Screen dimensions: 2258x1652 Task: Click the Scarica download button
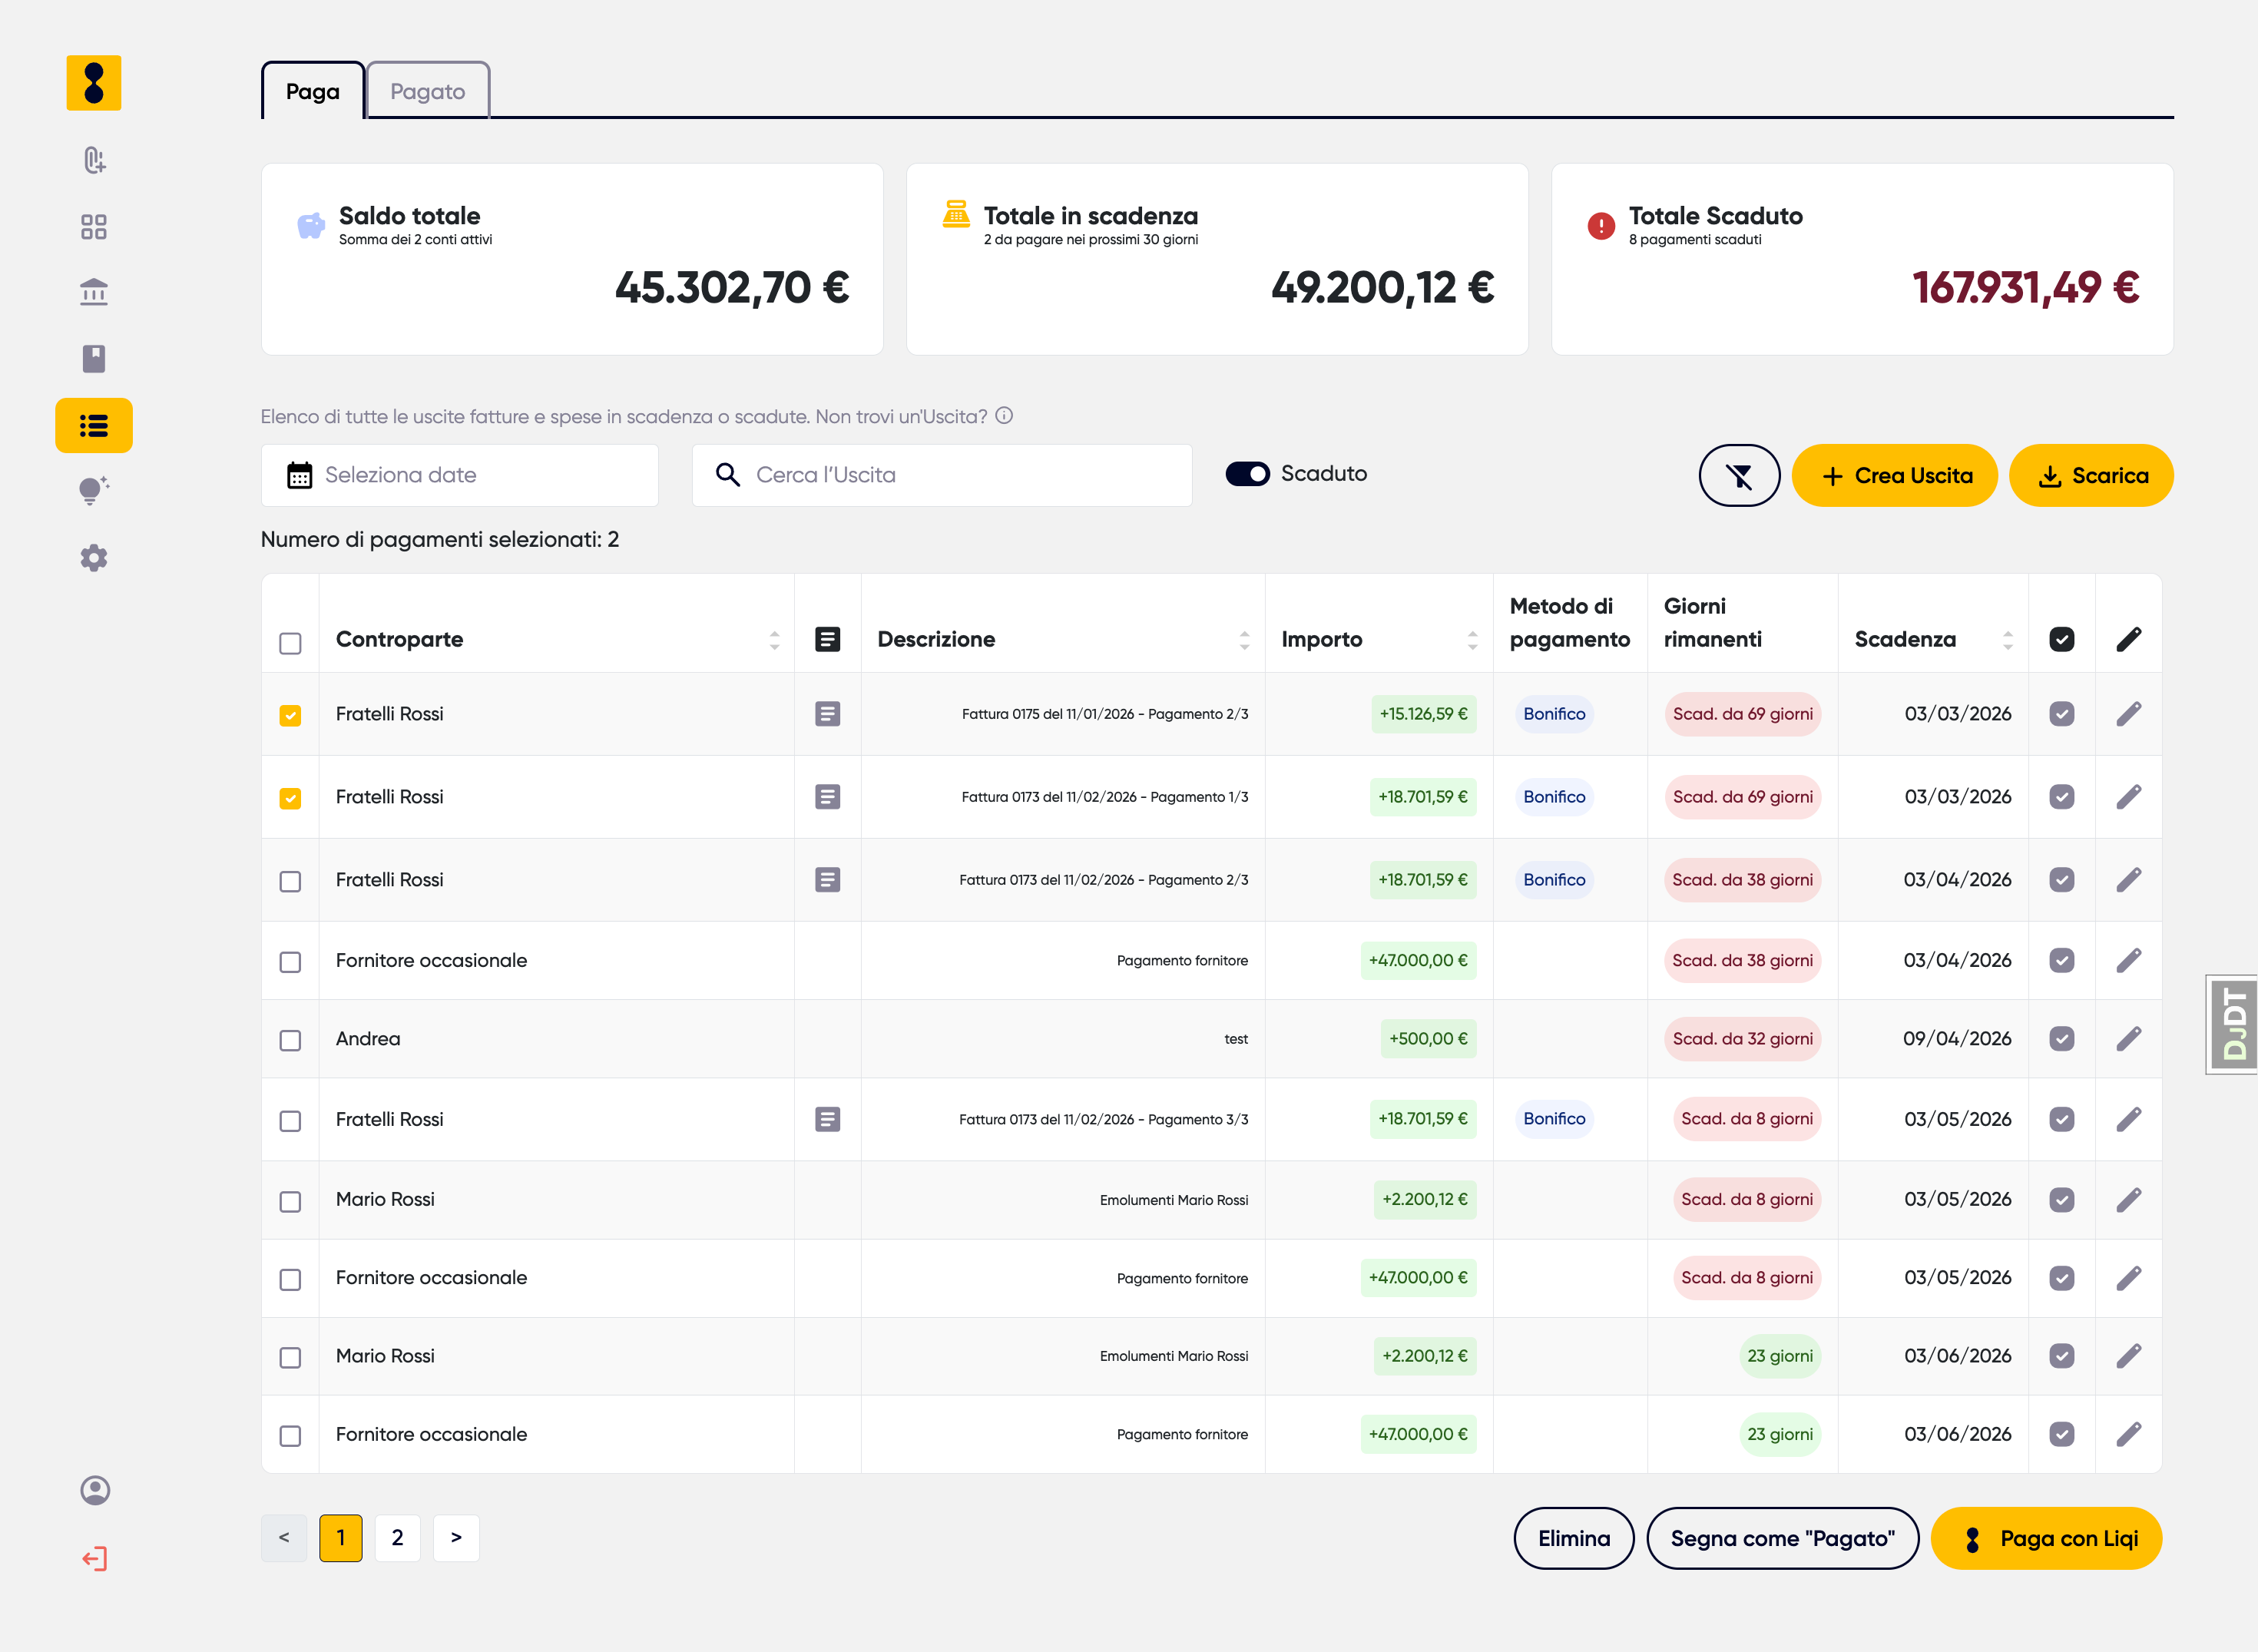click(2091, 475)
